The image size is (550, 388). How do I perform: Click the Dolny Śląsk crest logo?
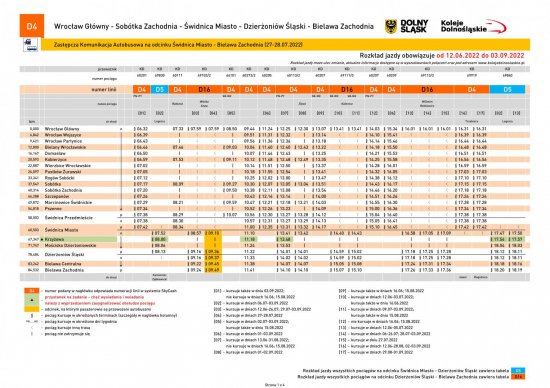(x=390, y=26)
